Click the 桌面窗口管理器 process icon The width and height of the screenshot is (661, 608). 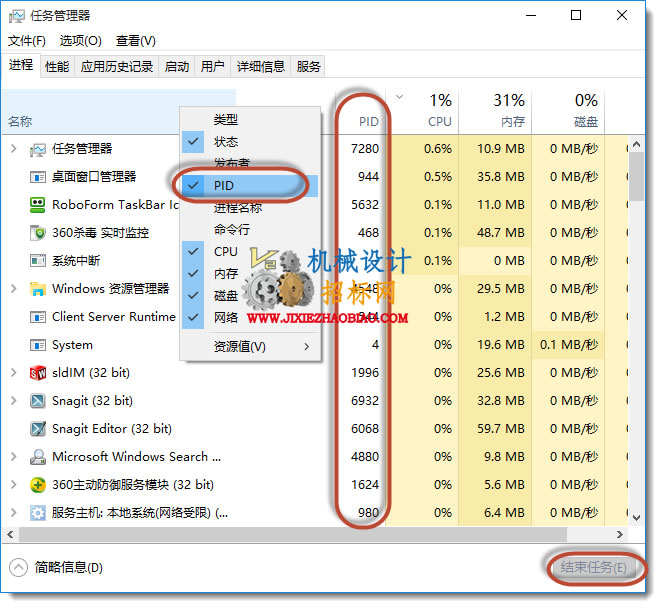[38, 177]
